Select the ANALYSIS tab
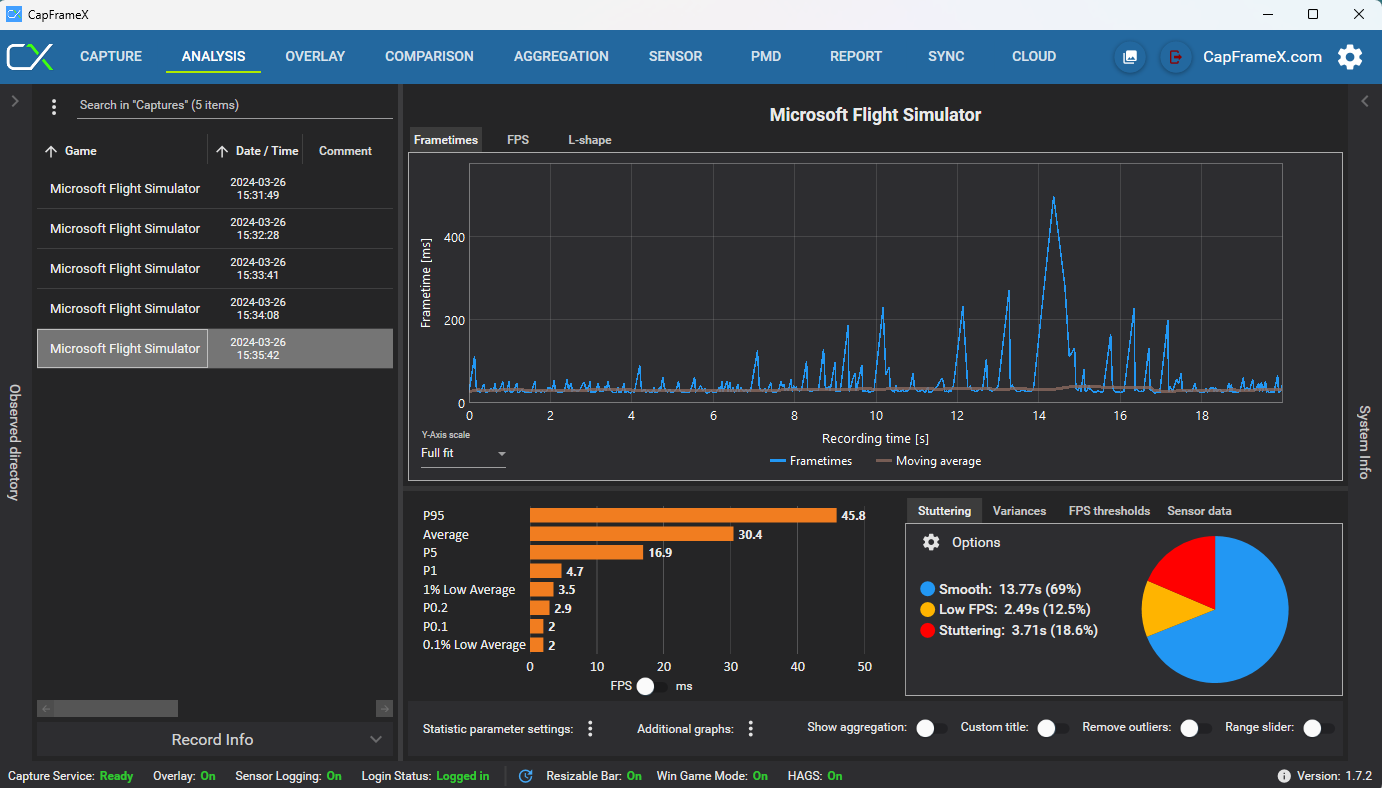The height and width of the screenshot is (788, 1382). (213, 57)
